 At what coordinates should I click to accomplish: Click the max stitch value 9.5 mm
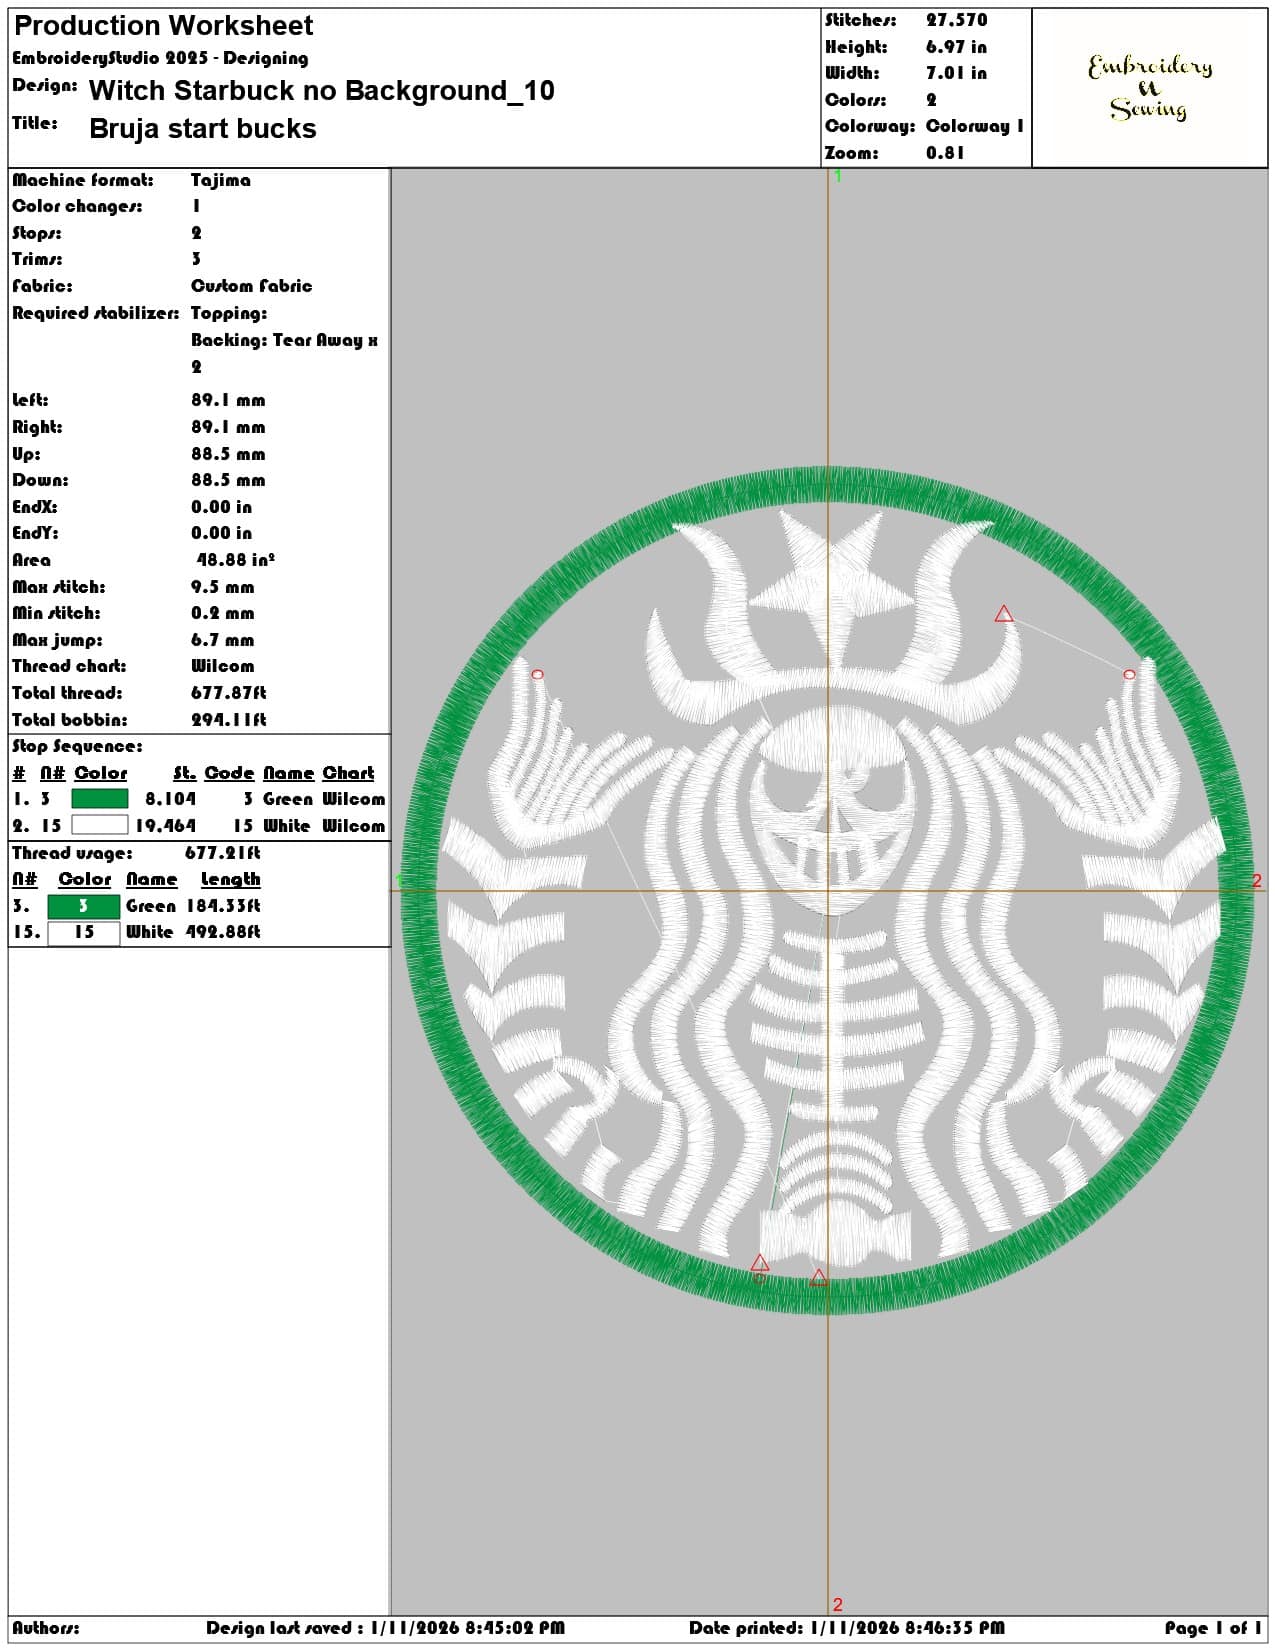tap(222, 587)
